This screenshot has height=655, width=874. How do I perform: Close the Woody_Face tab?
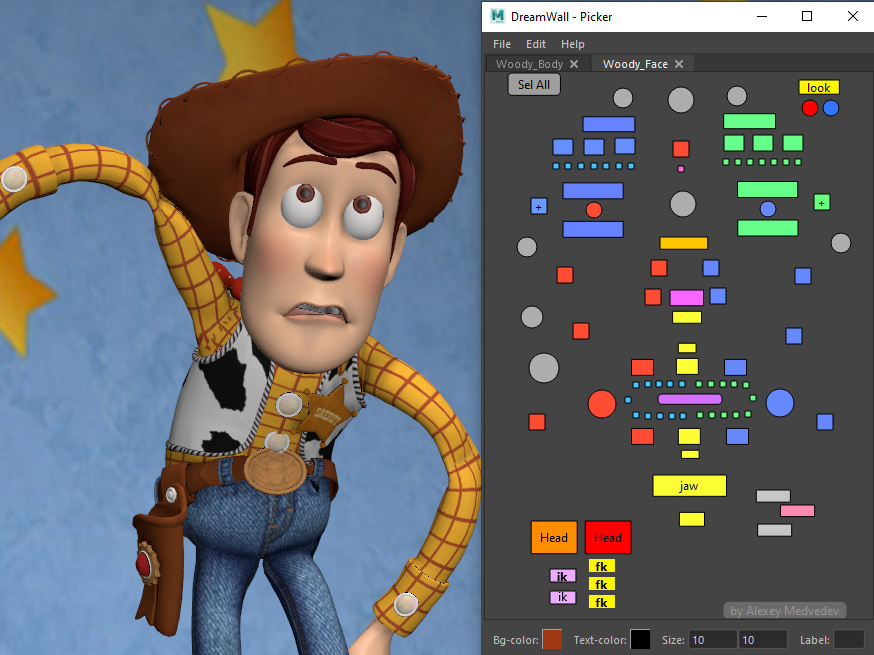[x=679, y=64]
